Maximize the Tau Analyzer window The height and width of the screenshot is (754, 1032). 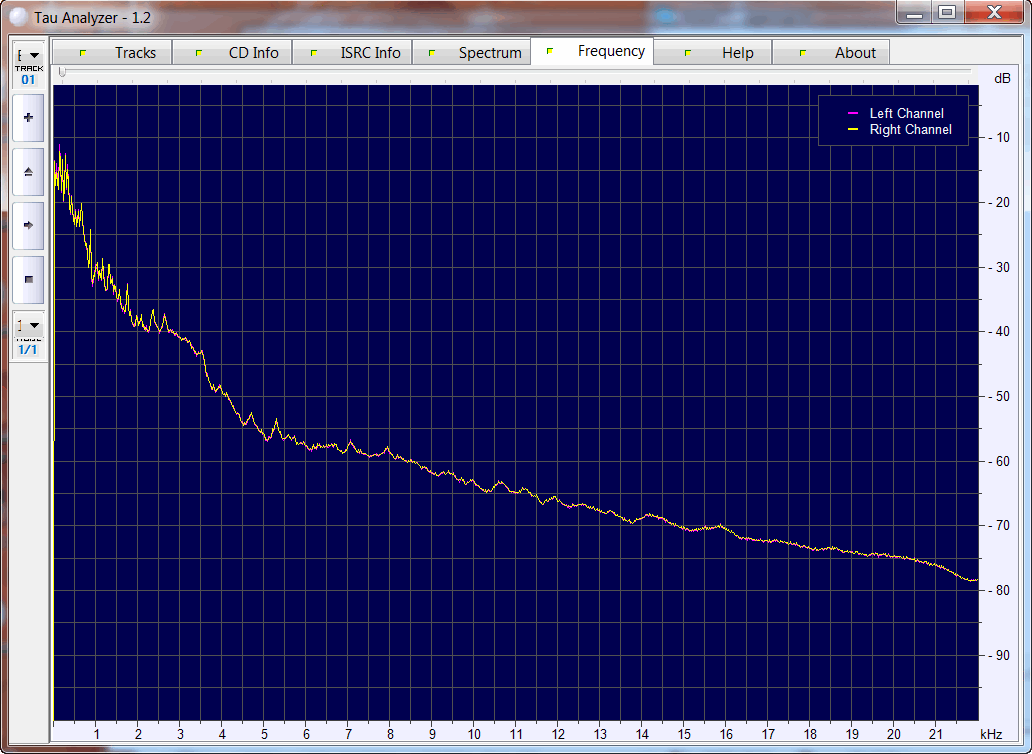click(946, 12)
